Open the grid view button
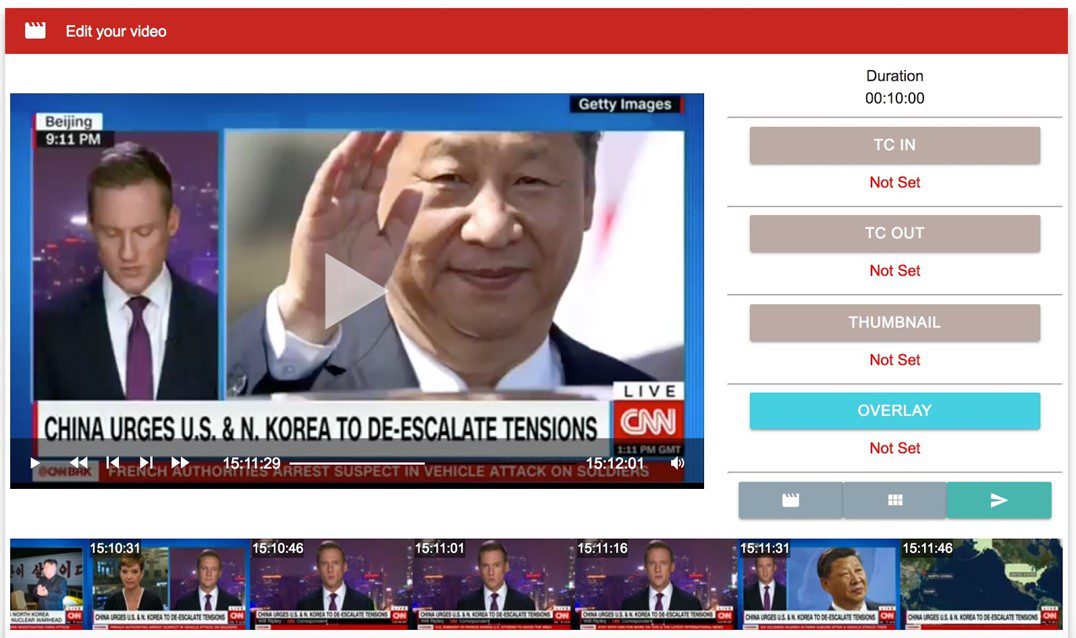 tap(895, 500)
